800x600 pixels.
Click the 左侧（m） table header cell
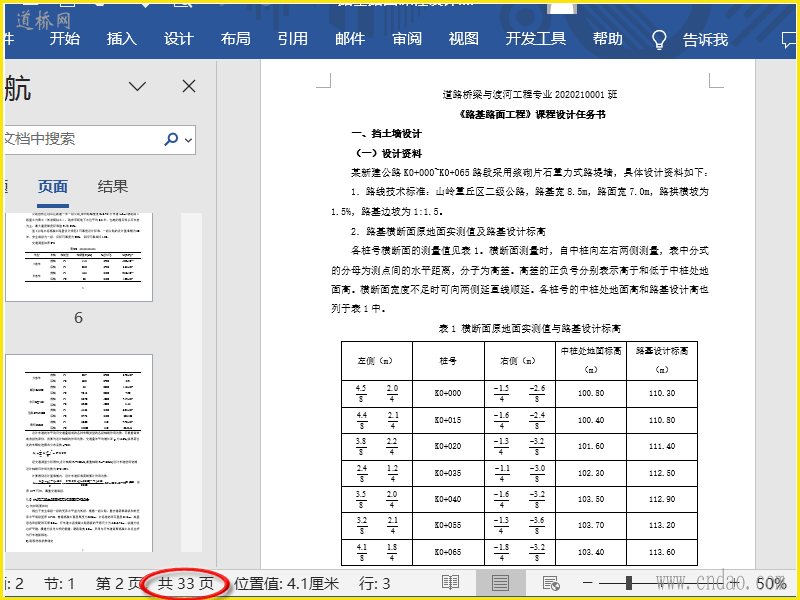point(375,361)
